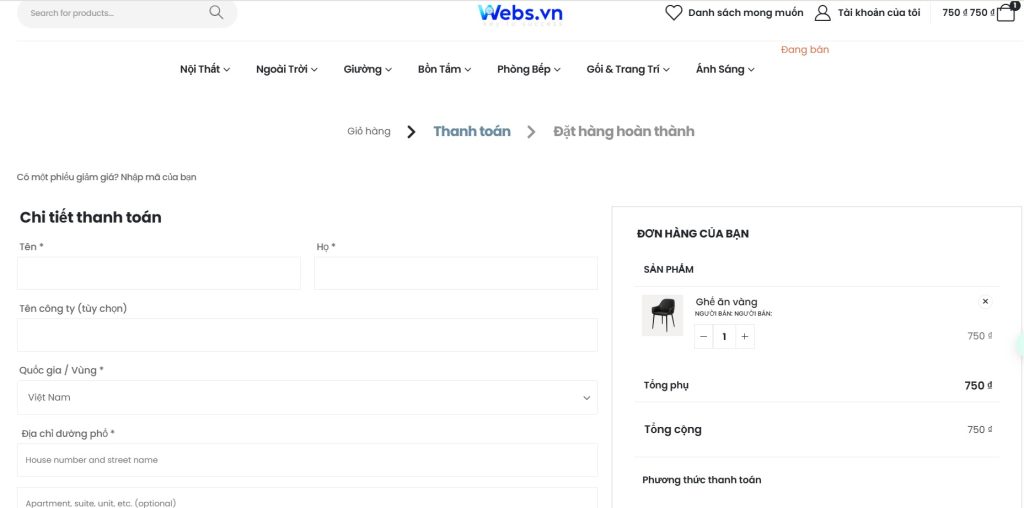
Task: Focus the Tên first name field
Action: (x=159, y=273)
